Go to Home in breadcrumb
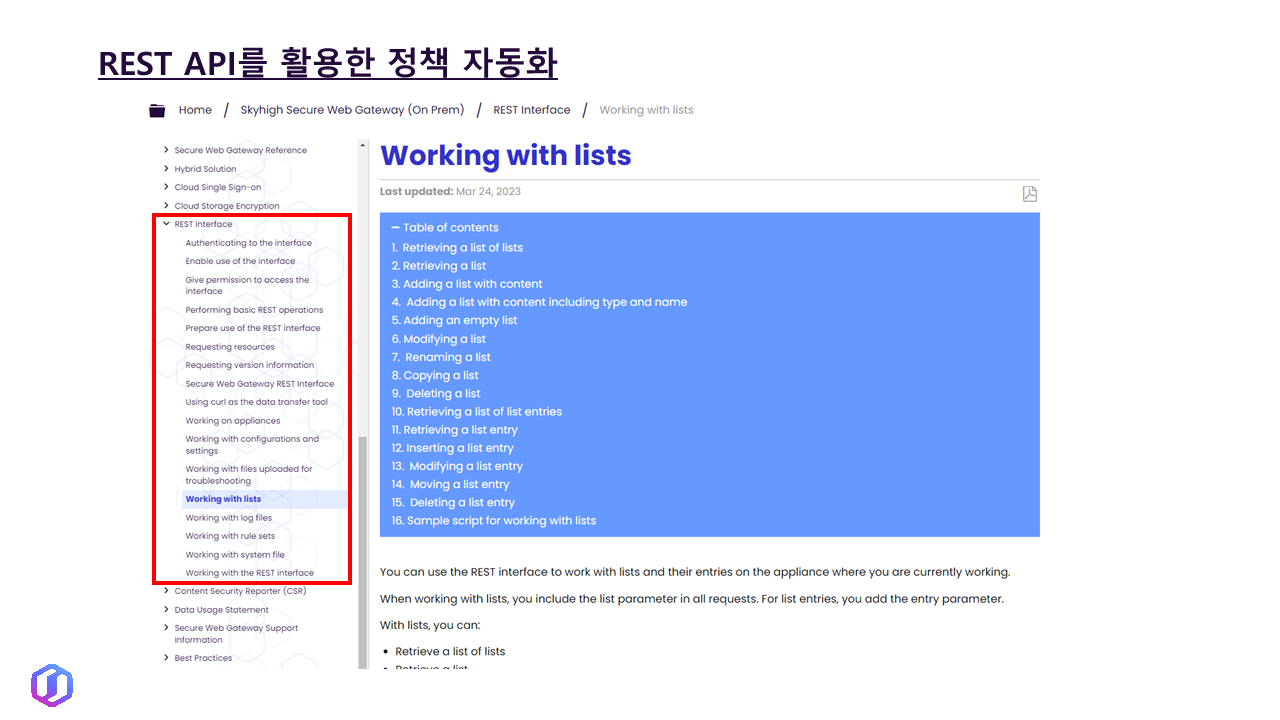 pos(195,110)
